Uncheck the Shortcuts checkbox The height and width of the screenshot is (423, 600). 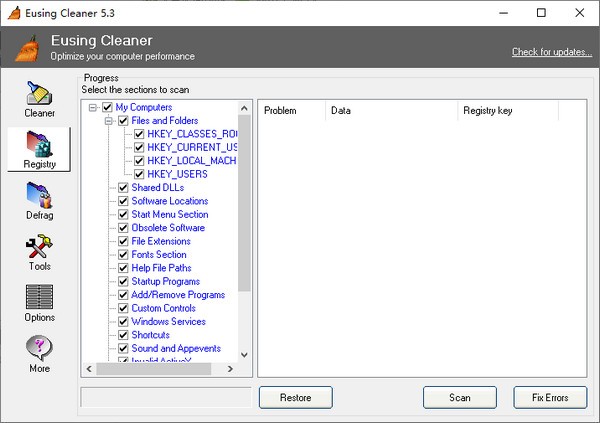point(123,335)
